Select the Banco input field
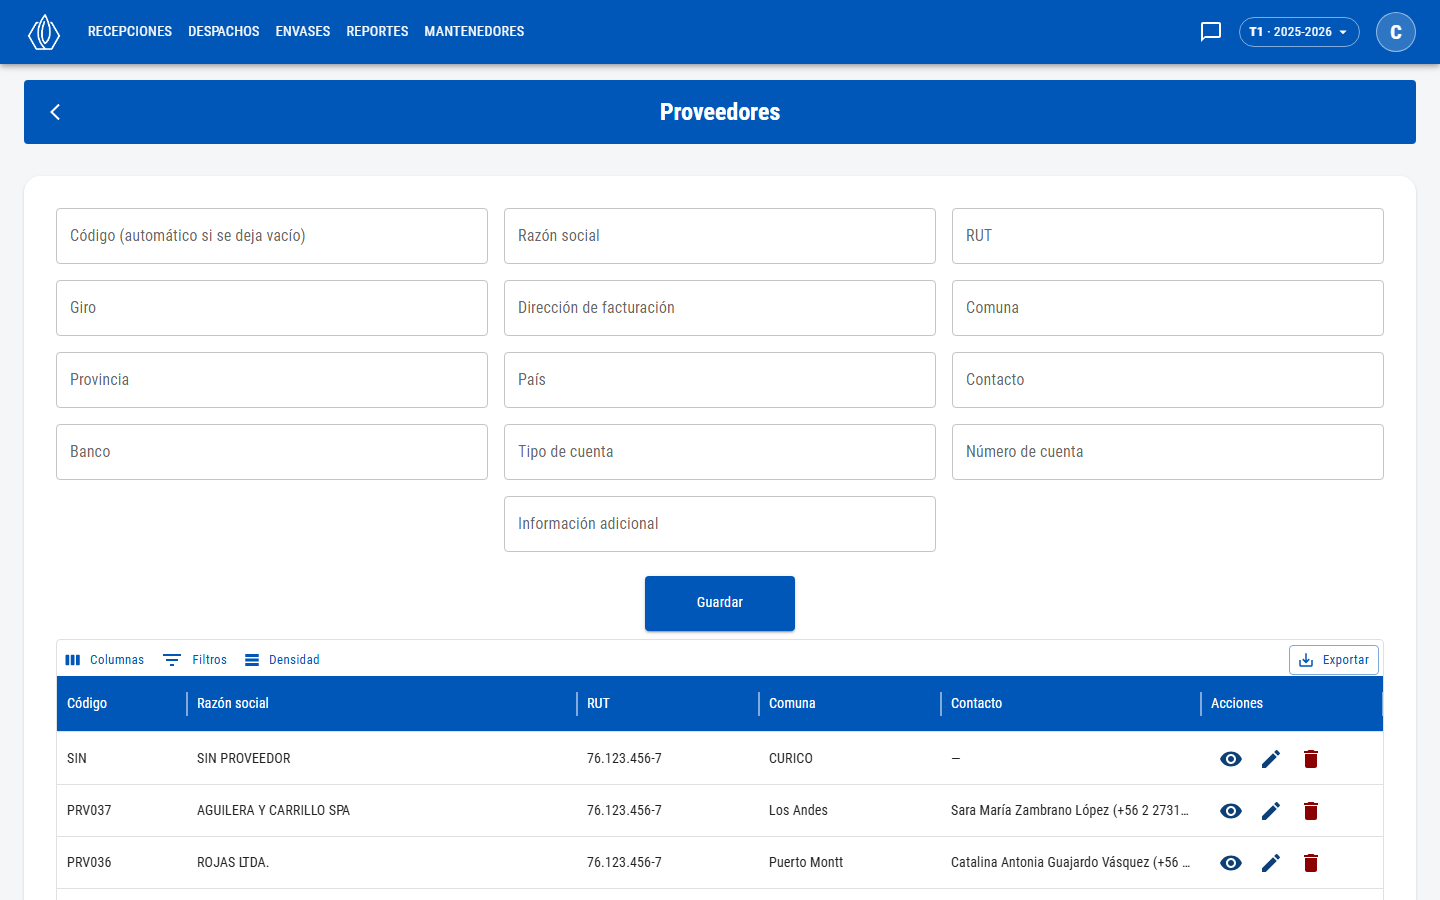This screenshot has width=1440, height=900. [272, 452]
